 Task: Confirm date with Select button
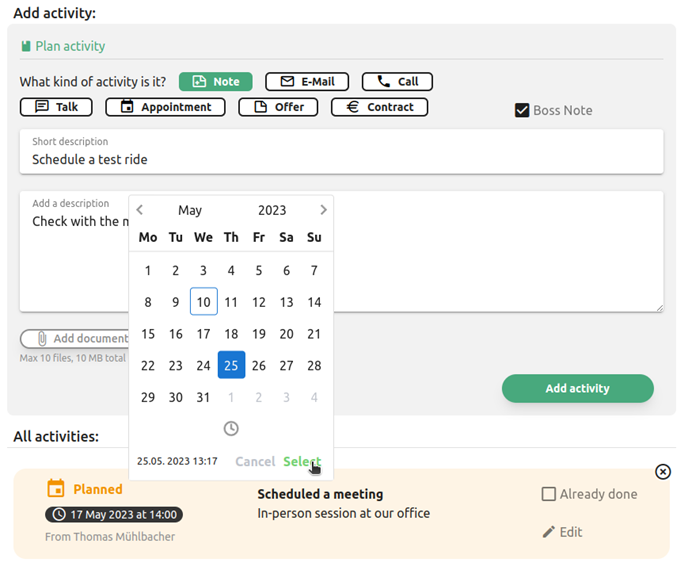(x=302, y=461)
